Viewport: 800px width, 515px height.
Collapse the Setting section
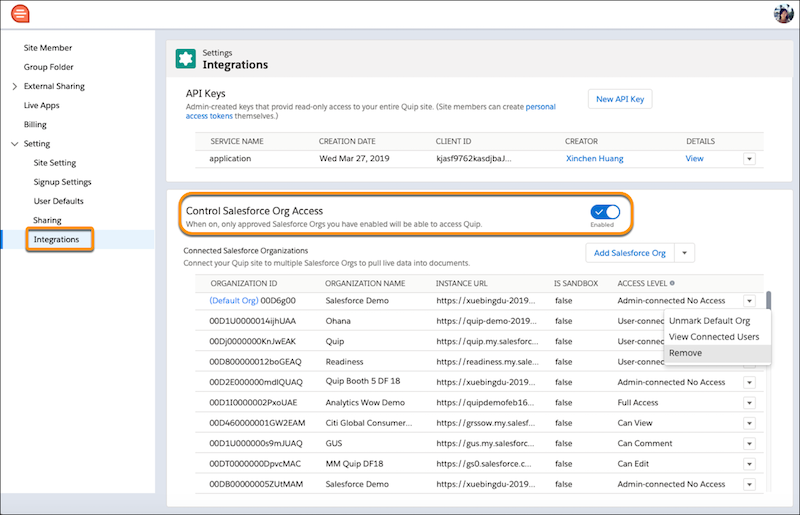click(14, 144)
